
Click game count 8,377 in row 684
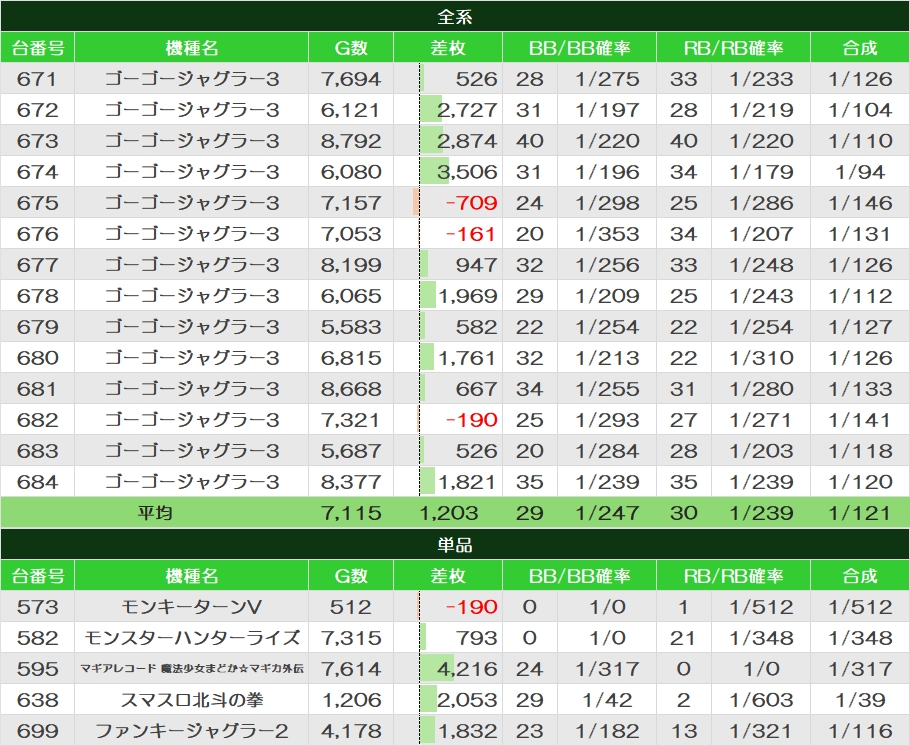click(351, 482)
